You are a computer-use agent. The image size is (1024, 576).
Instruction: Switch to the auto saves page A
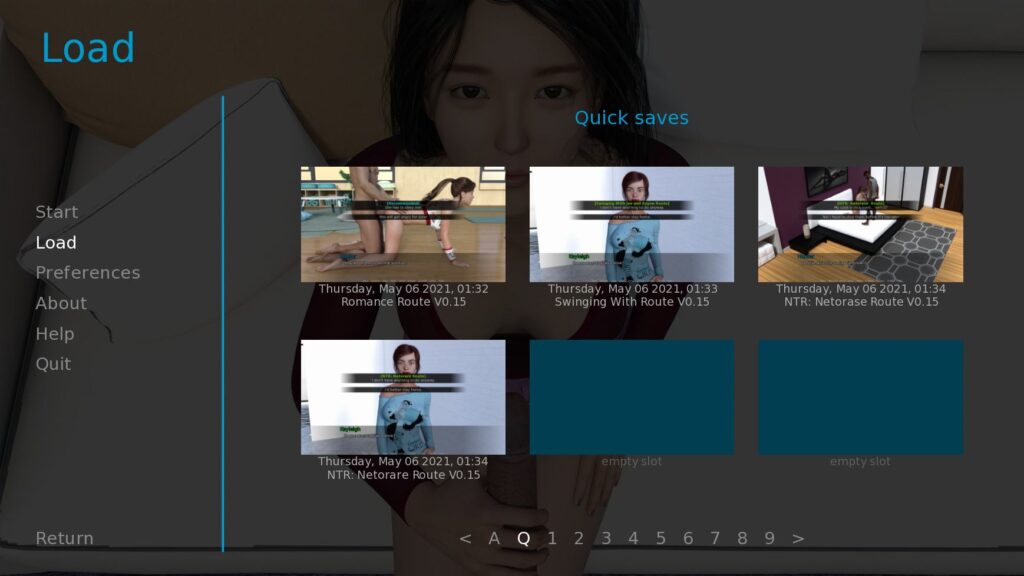pyautogui.click(x=494, y=539)
